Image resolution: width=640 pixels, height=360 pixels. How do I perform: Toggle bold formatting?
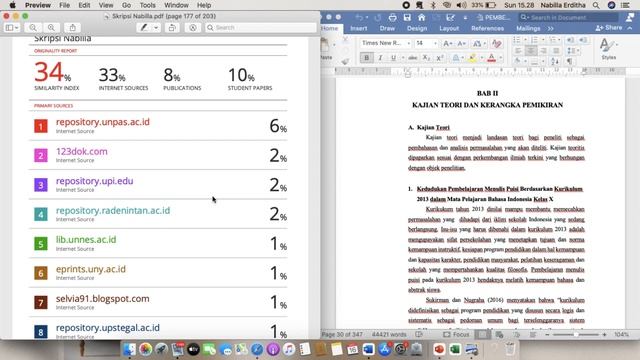(x=367, y=58)
